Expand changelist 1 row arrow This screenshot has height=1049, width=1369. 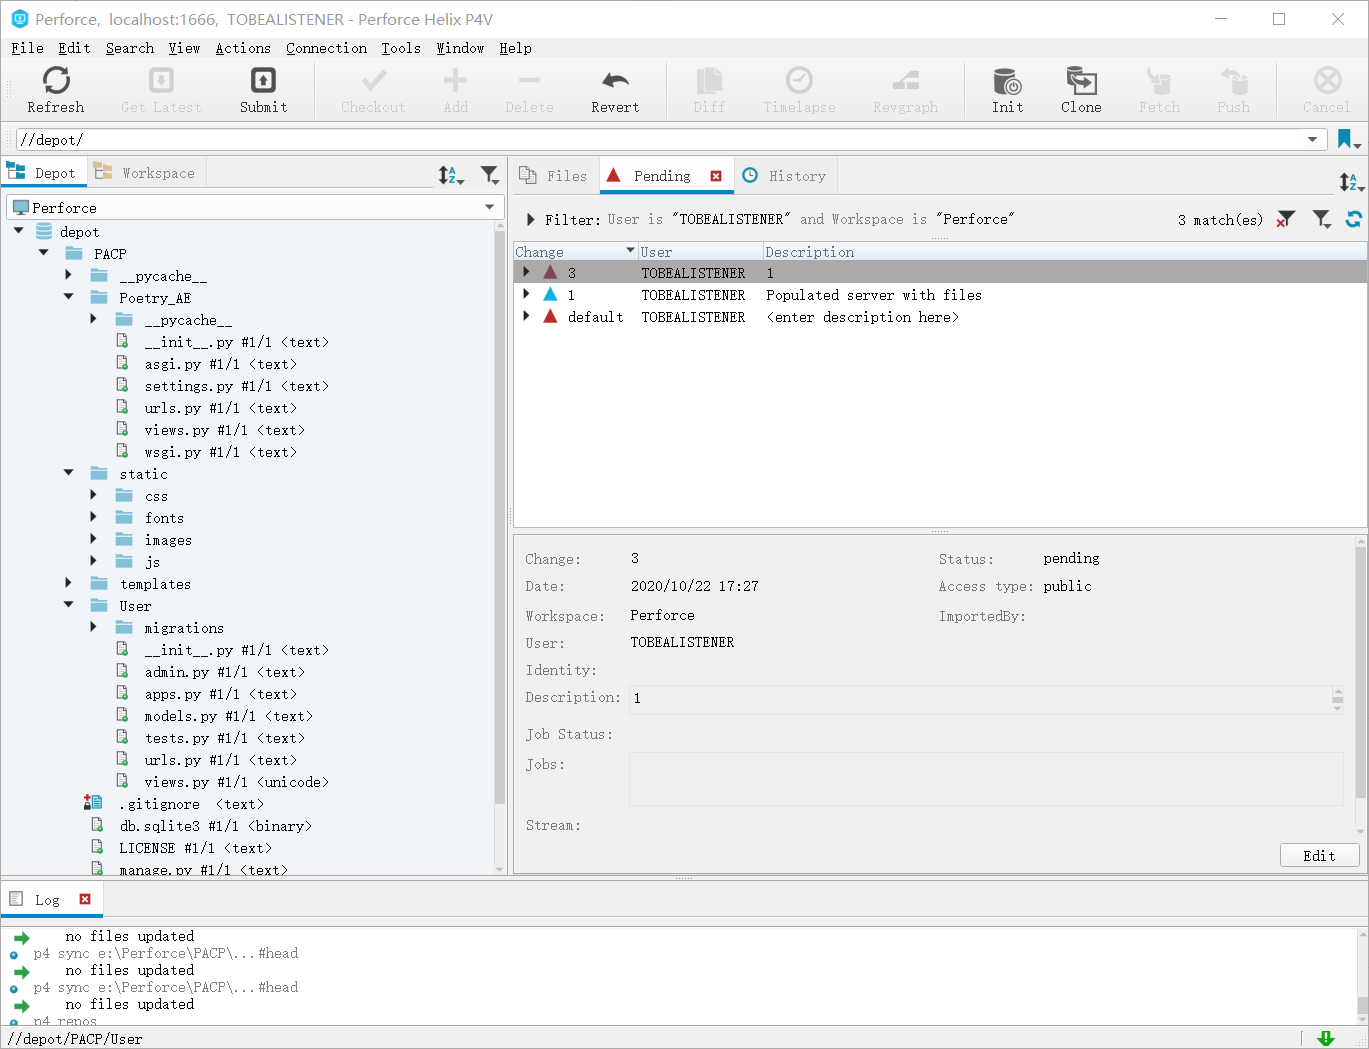coord(526,294)
